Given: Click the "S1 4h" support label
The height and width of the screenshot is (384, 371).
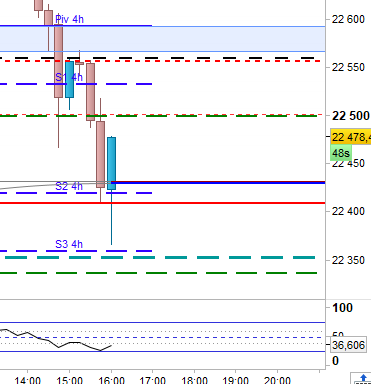Looking at the screenshot, I should (x=69, y=77).
